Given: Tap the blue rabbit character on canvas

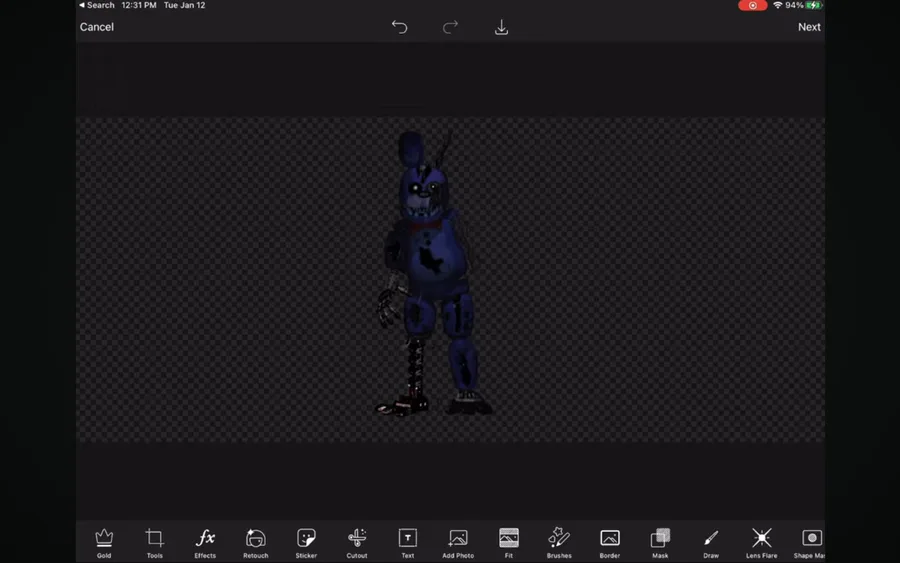Looking at the screenshot, I should 432,273.
